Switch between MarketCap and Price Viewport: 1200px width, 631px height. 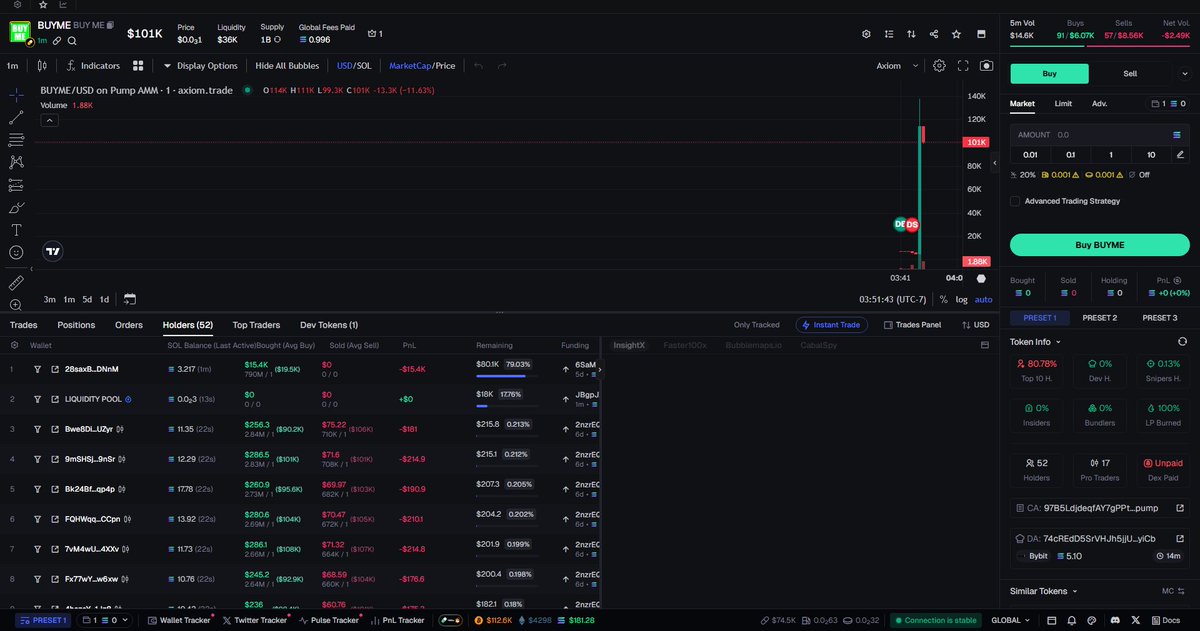tap(422, 66)
